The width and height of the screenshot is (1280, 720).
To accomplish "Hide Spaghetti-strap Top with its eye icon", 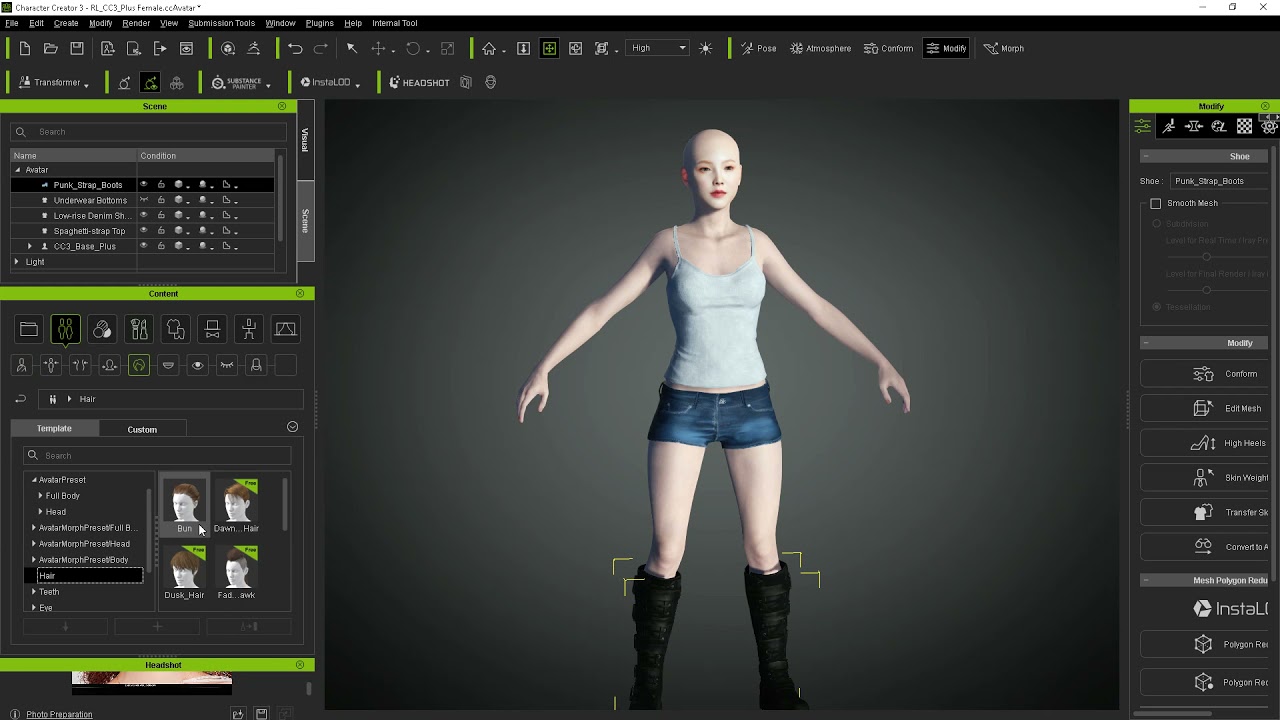I will coord(144,231).
